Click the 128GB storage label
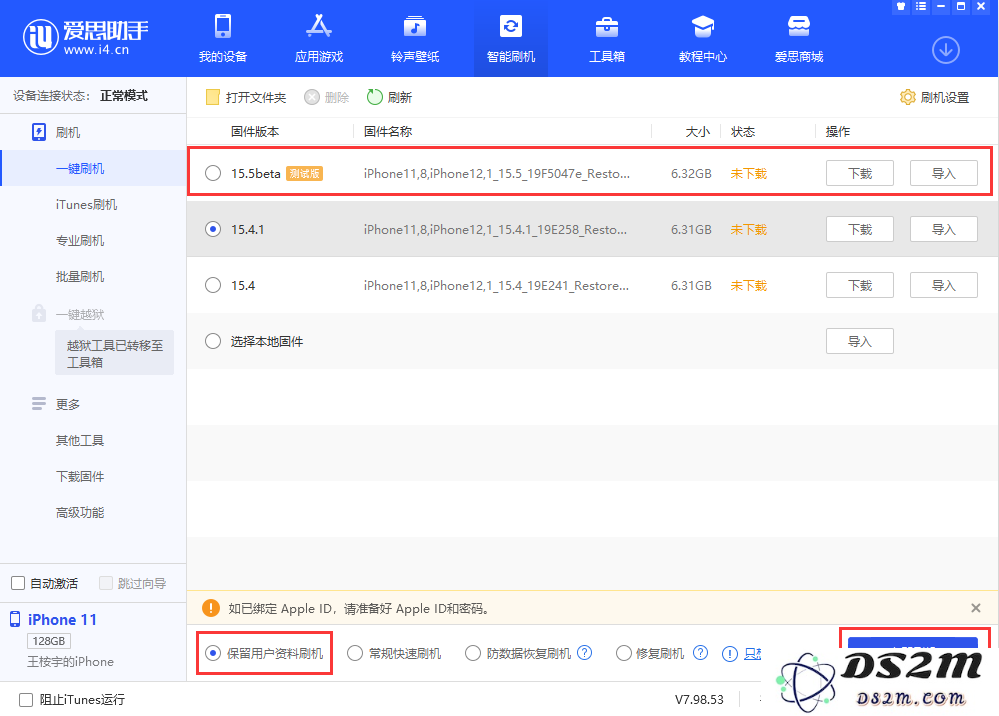The height and width of the screenshot is (716, 999). [x=49, y=641]
